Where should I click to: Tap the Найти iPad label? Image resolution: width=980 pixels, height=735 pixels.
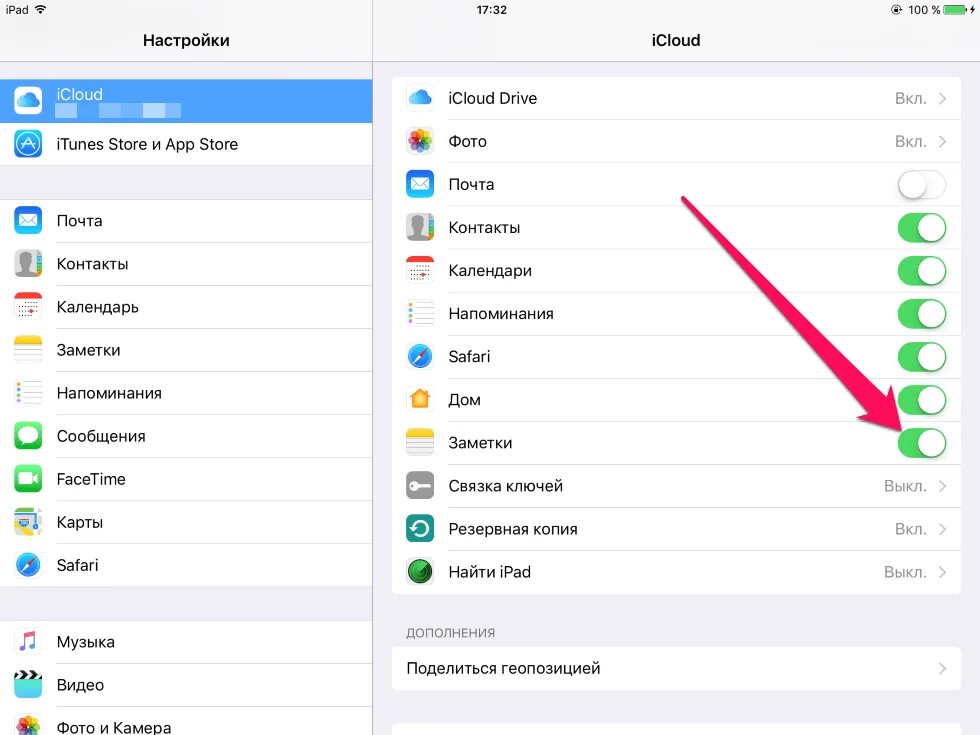tap(489, 572)
